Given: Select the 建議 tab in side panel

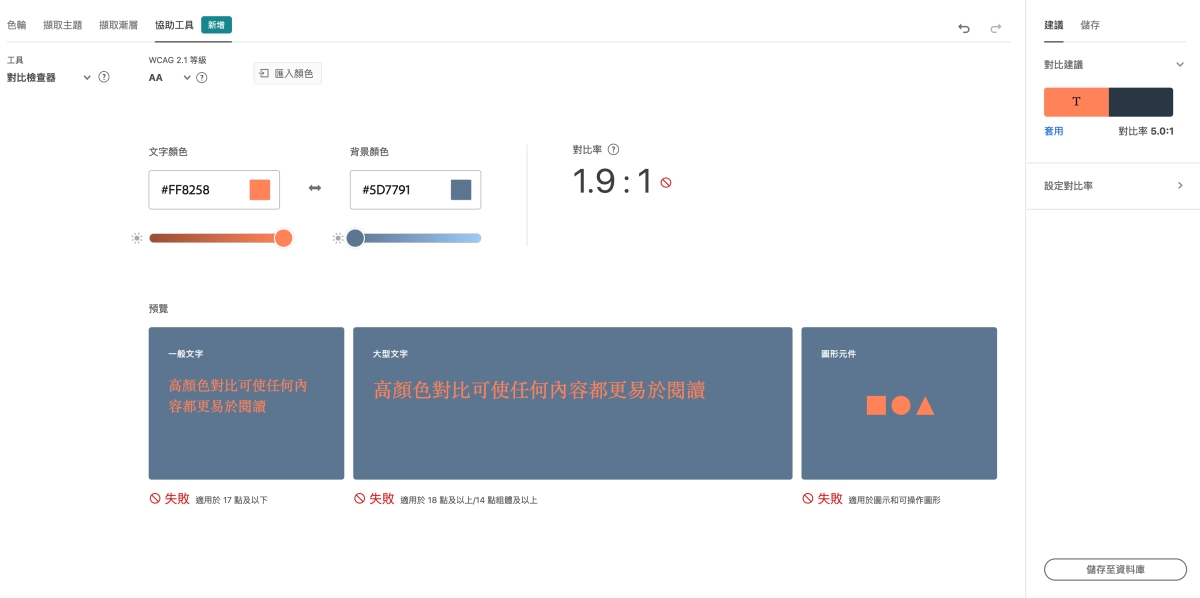Looking at the screenshot, I should click(x=1054, y=25).
